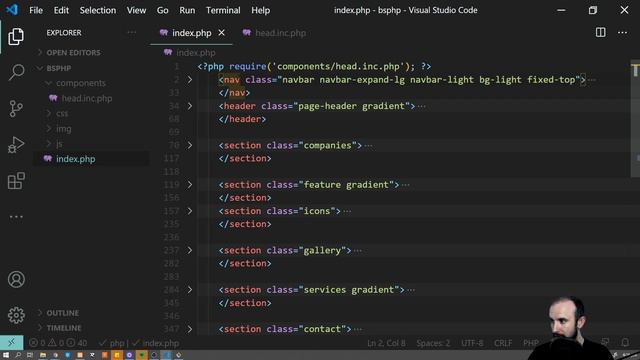Open the Explorer view in activity bar
640x360 pixels.
pos(16,37)
